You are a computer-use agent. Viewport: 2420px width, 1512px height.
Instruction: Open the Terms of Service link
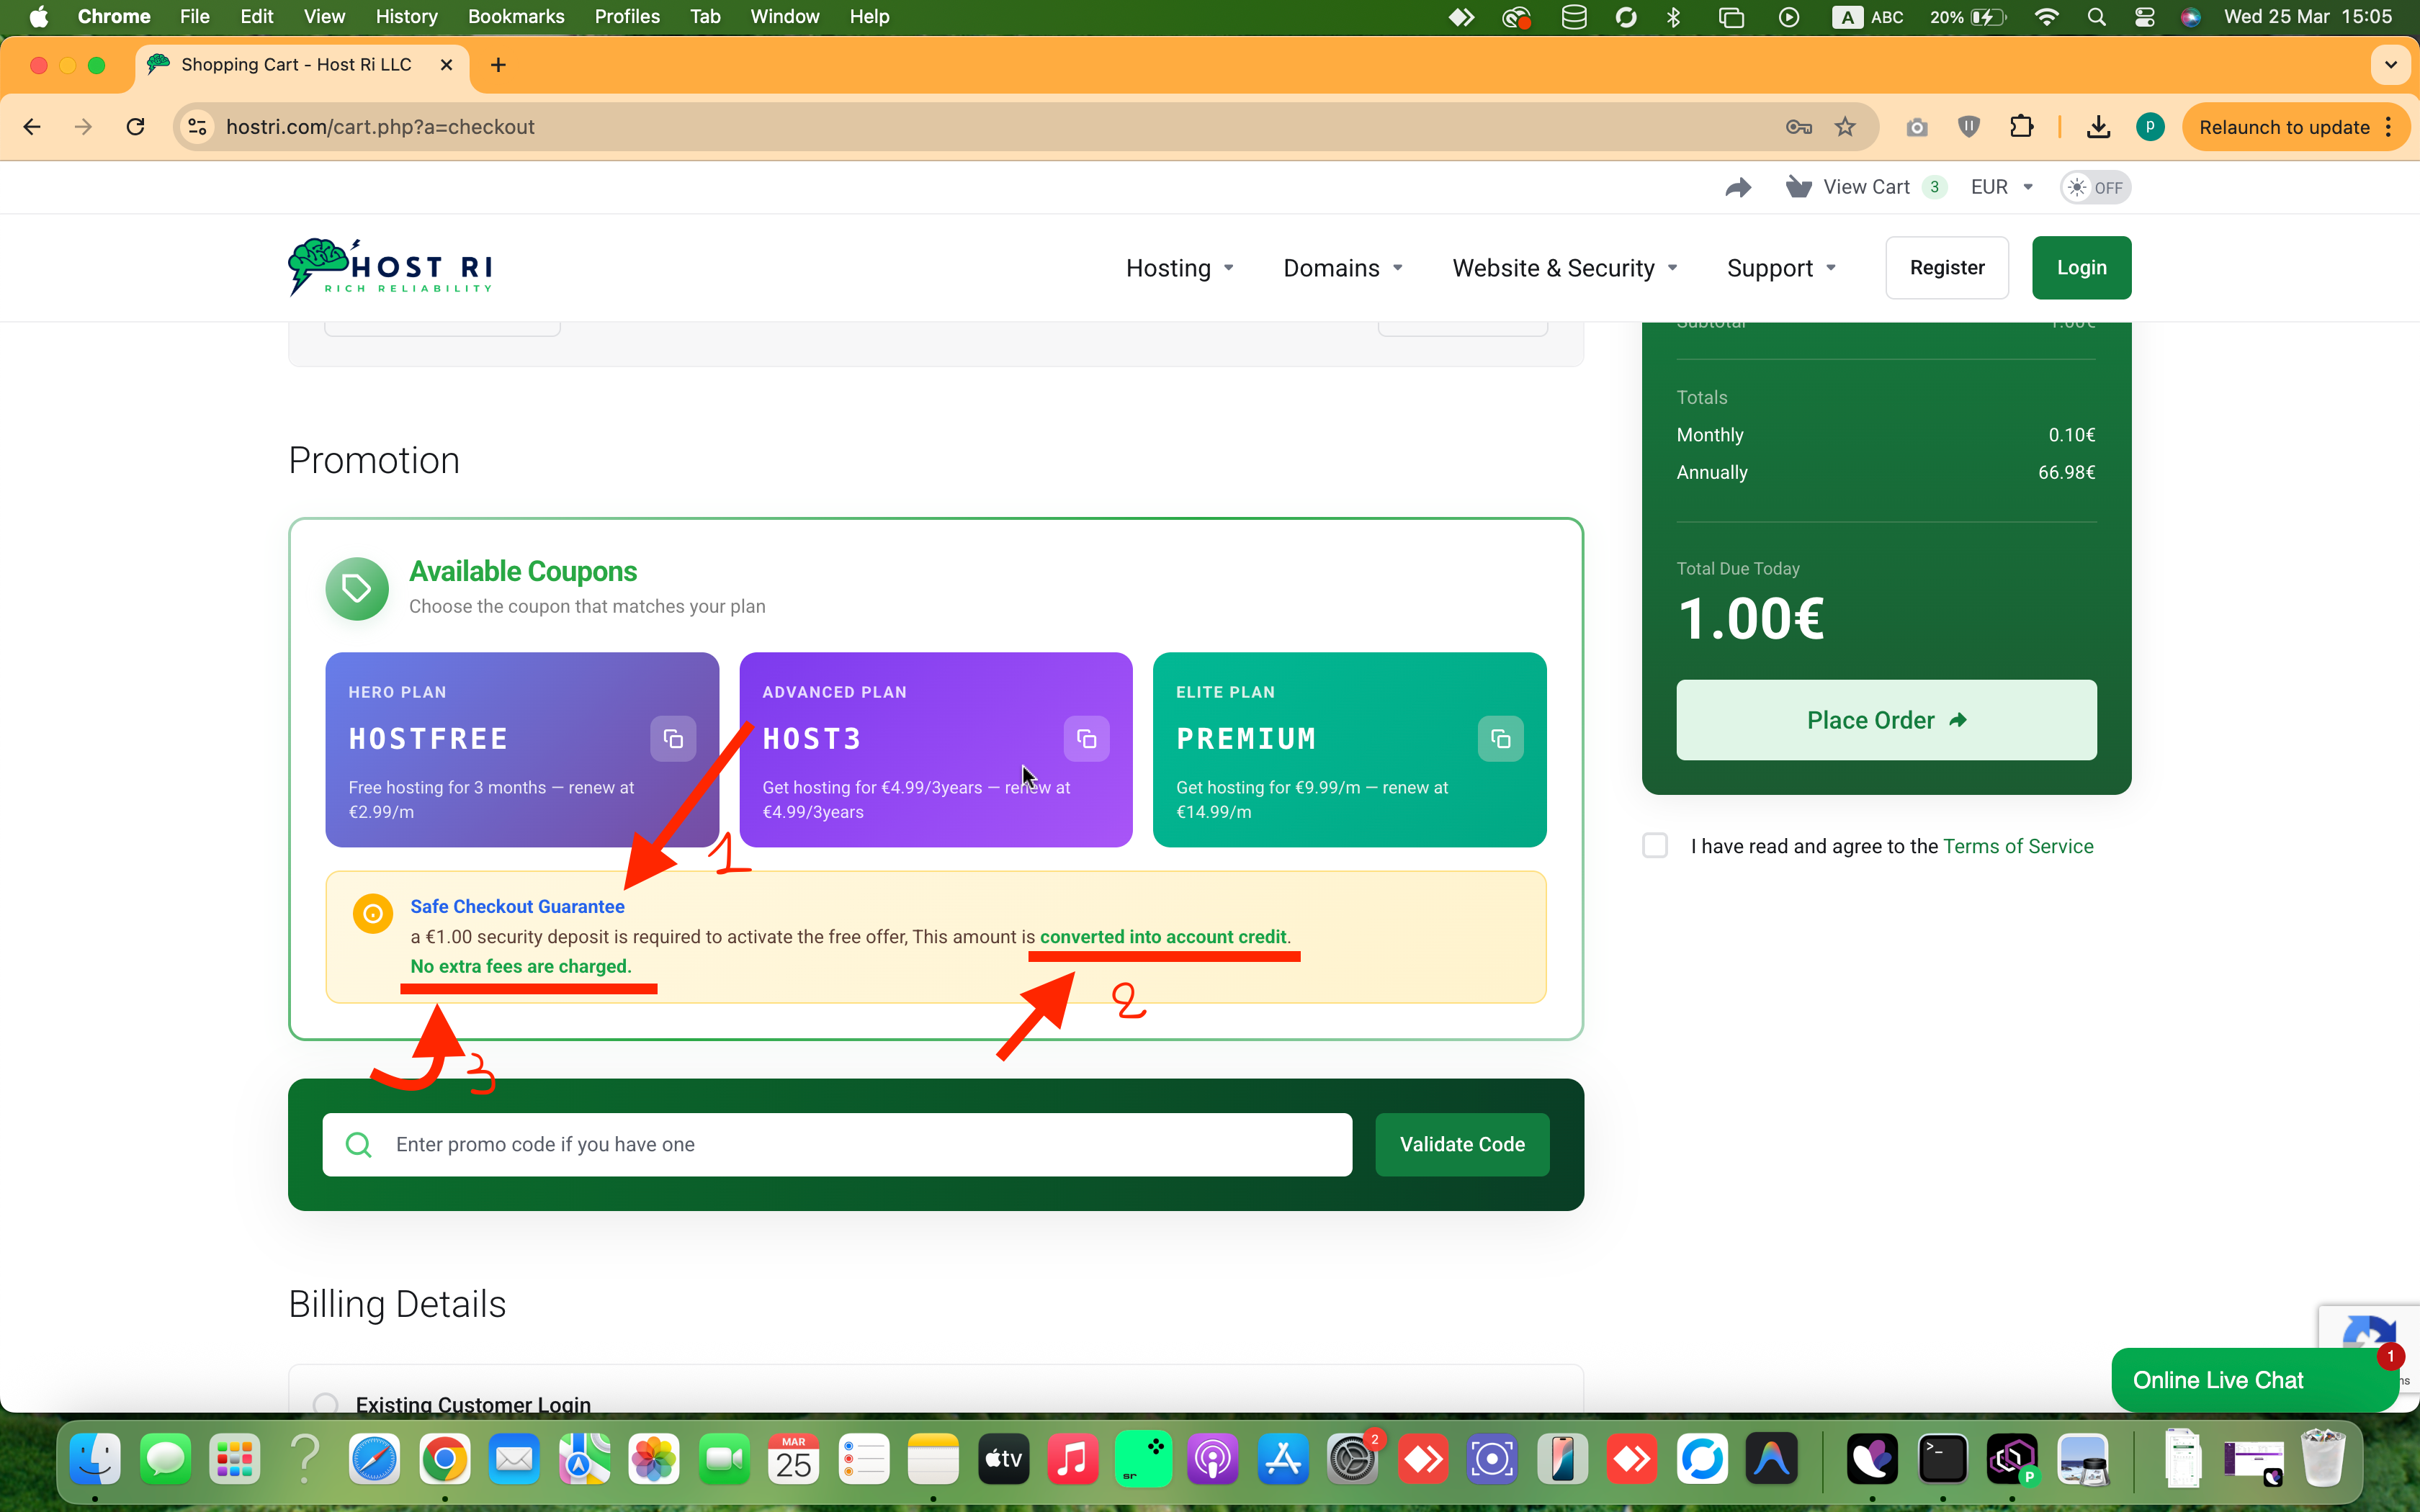point(2017,846)
